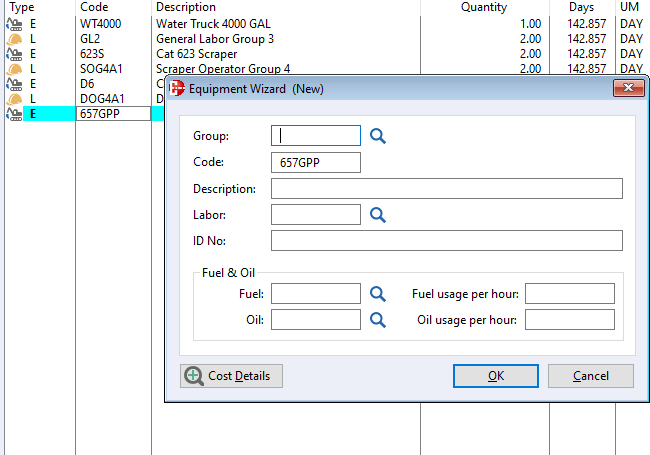Click the Description column header

pos(186,7)
